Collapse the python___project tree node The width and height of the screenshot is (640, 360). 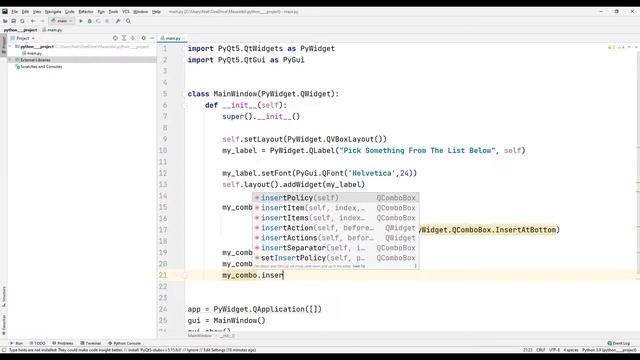[11, 47]
